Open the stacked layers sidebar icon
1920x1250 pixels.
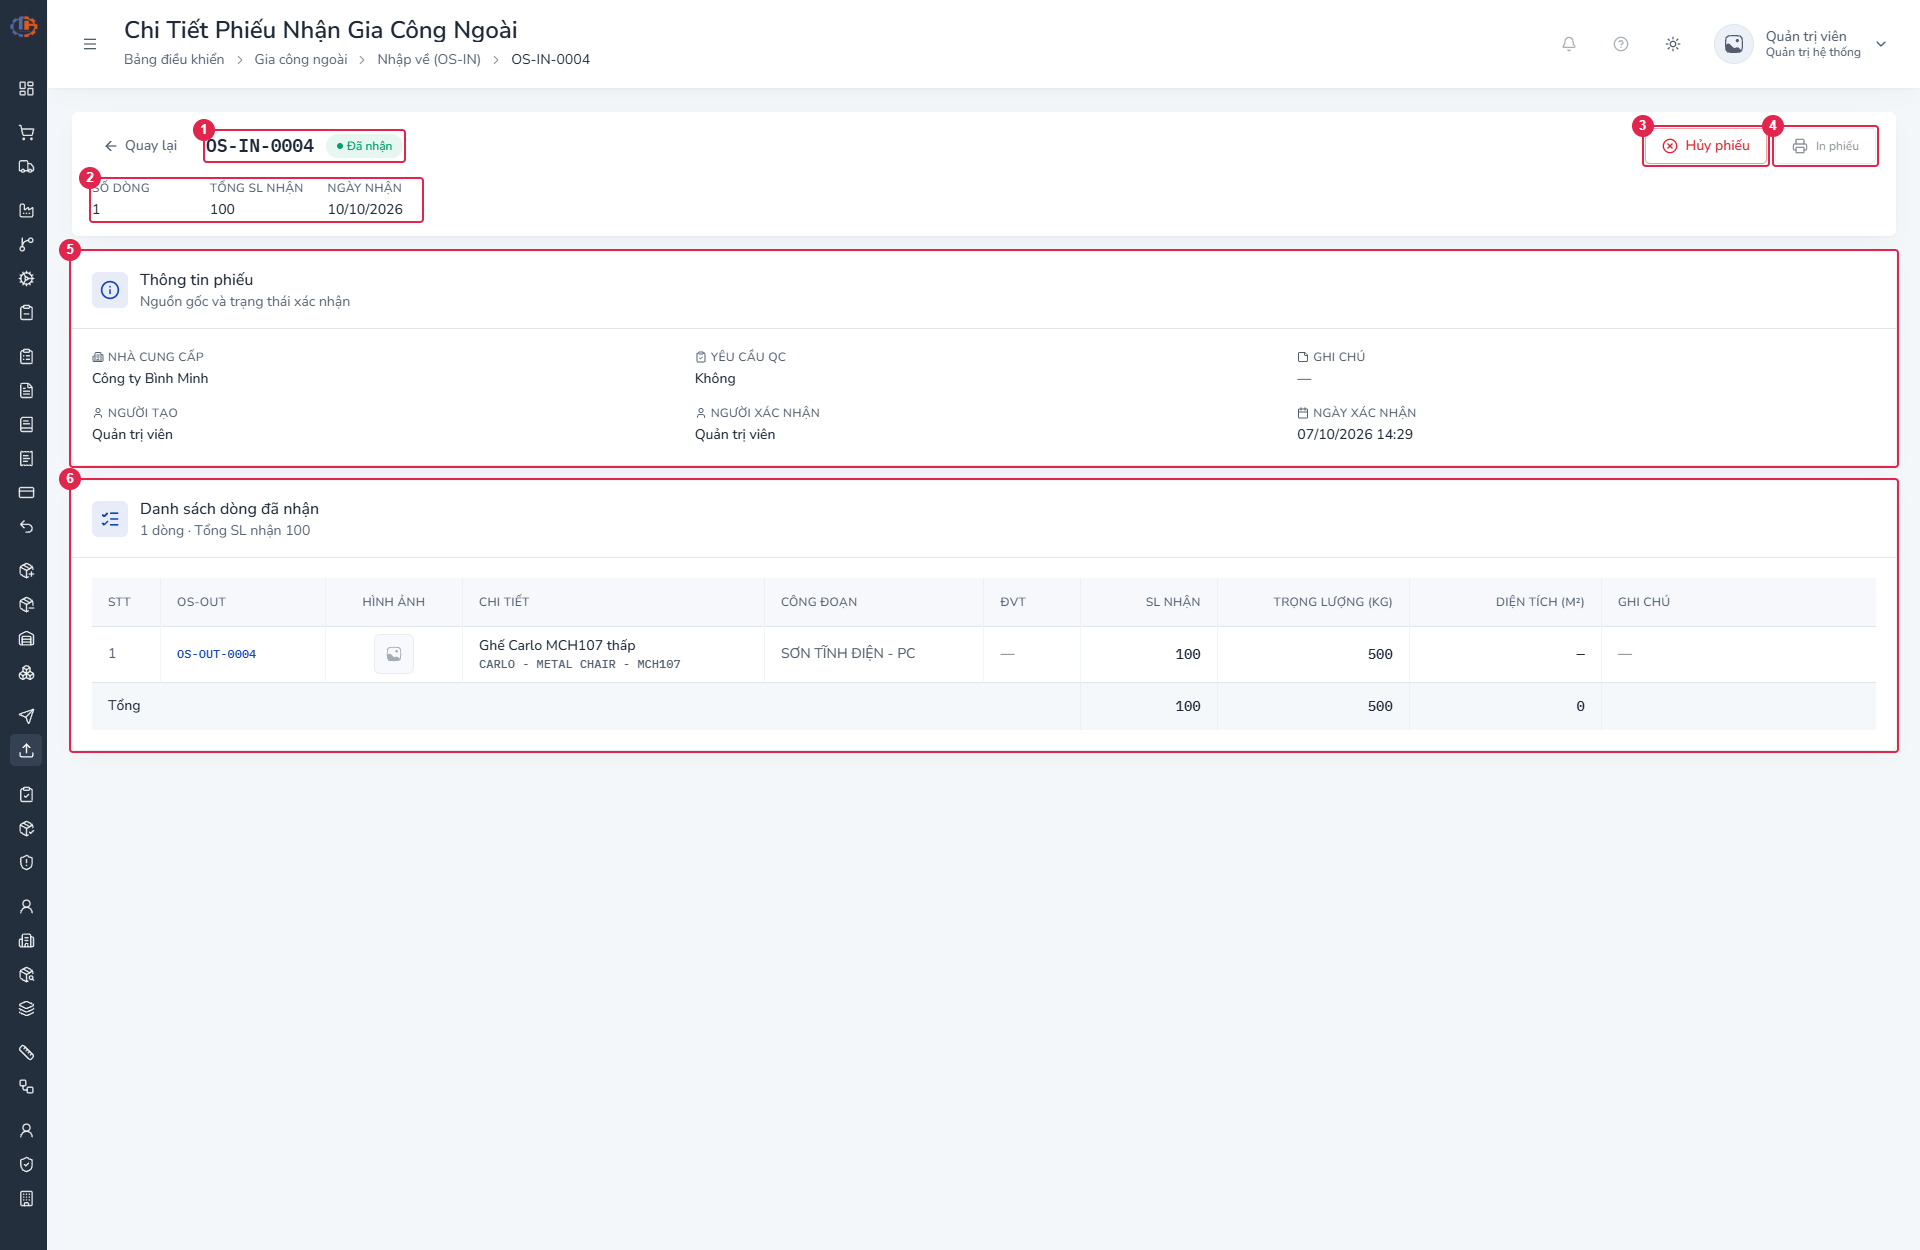pos(27,1009)
